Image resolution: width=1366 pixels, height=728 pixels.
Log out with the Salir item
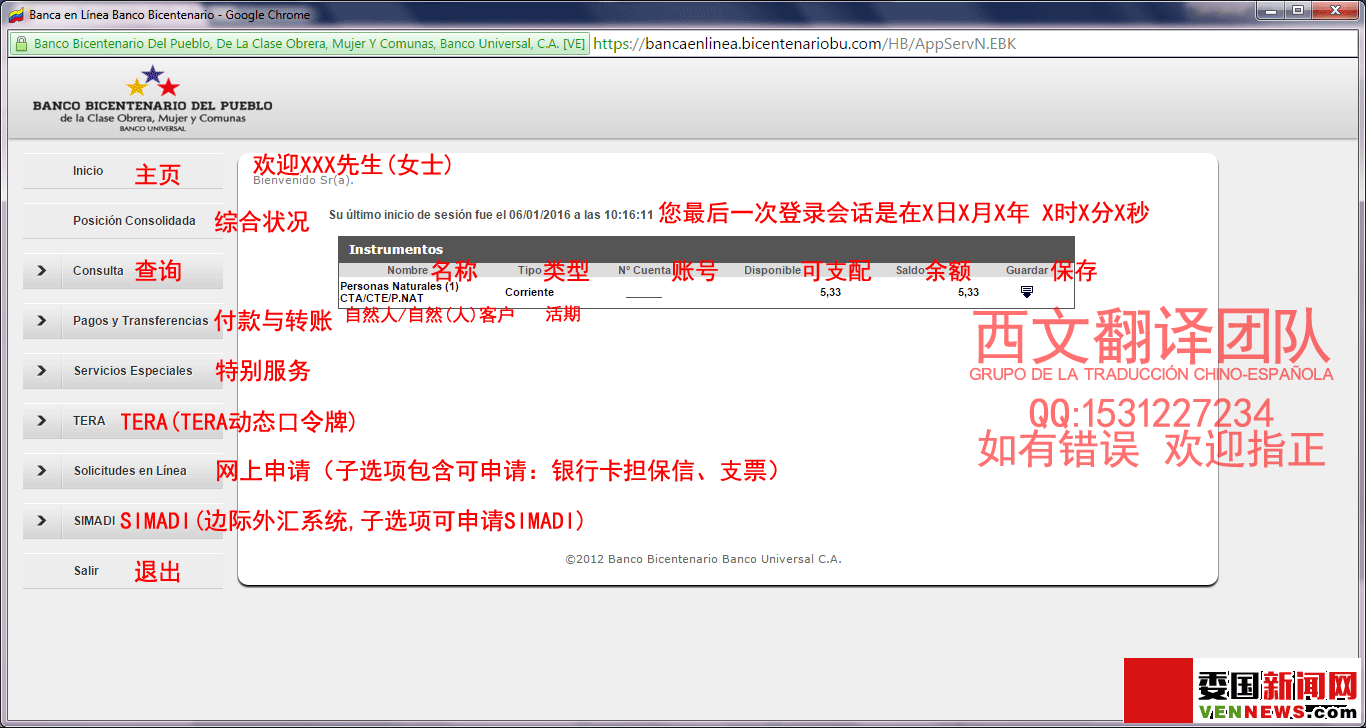pyautogui.click(x=86, y=571)
